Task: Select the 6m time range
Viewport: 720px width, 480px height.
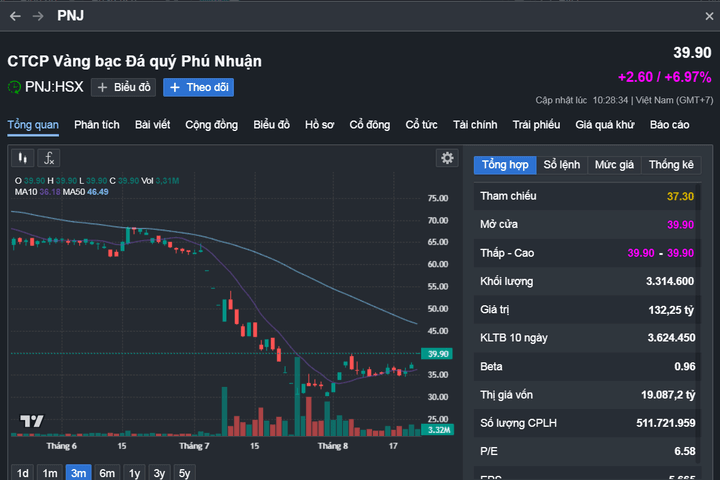Action: (107, 473)
